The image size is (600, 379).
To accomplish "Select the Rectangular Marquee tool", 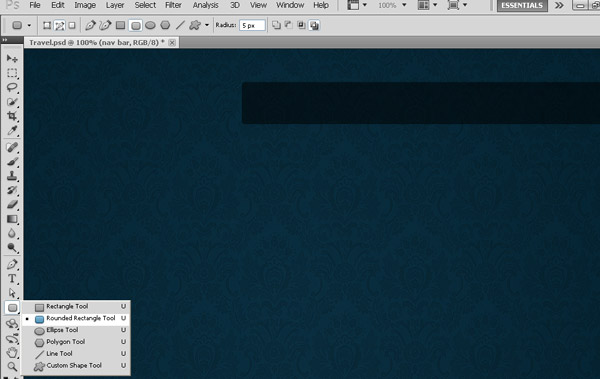I will coord(12,73).
